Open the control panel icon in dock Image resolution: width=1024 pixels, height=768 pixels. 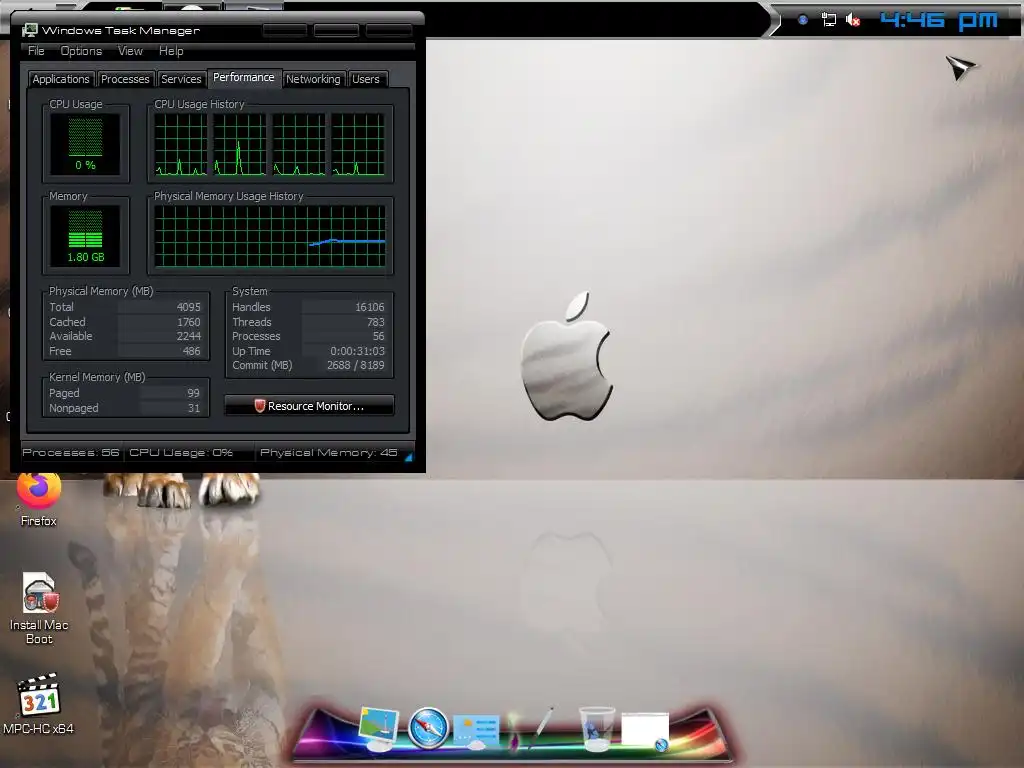pos(476,731)
